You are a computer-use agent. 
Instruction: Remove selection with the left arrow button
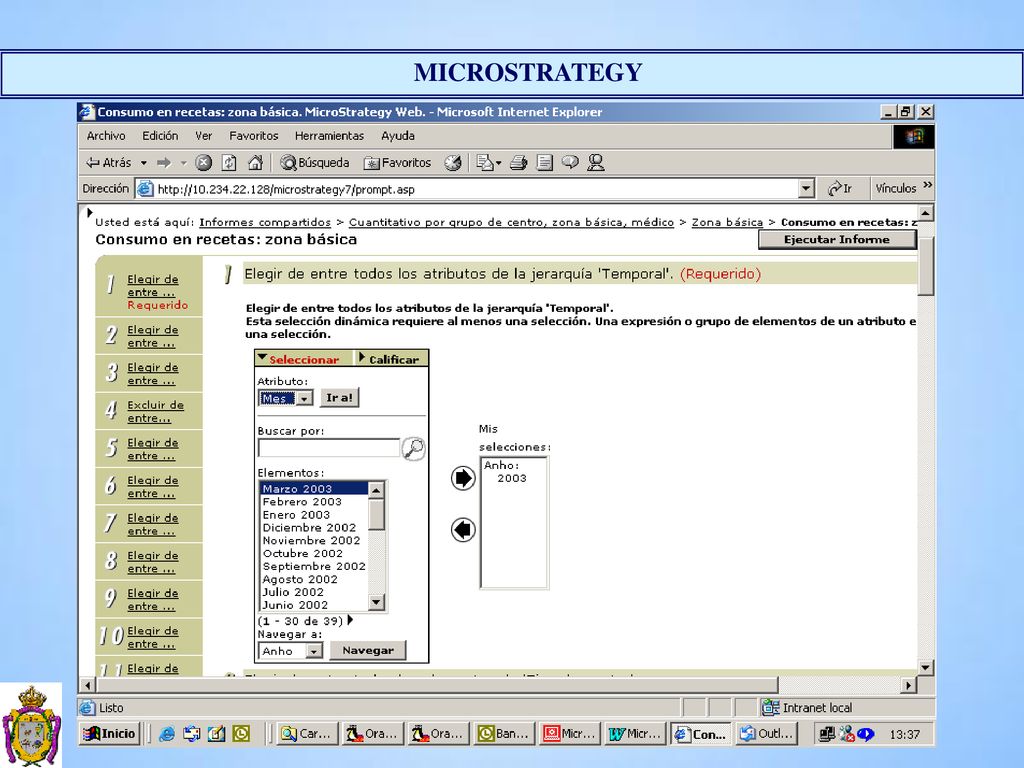click(x=463, y=530)
